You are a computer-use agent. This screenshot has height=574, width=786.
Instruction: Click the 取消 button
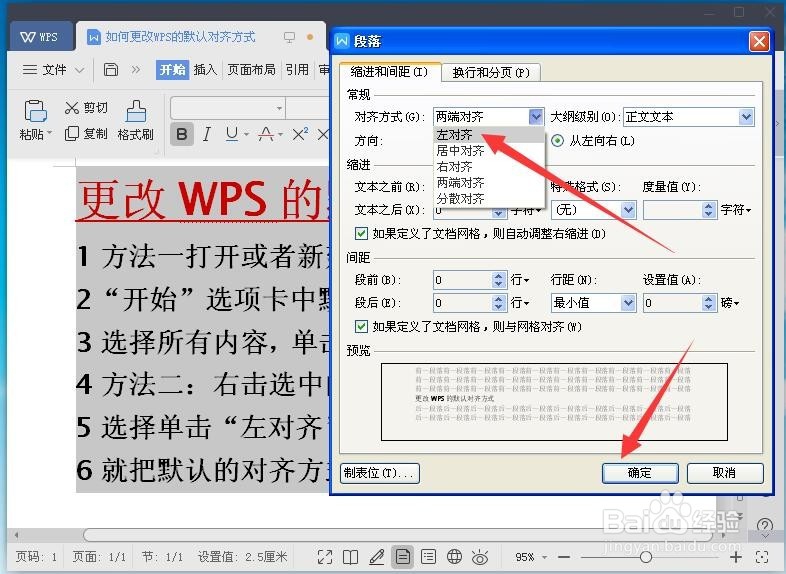tap(724, 473)
